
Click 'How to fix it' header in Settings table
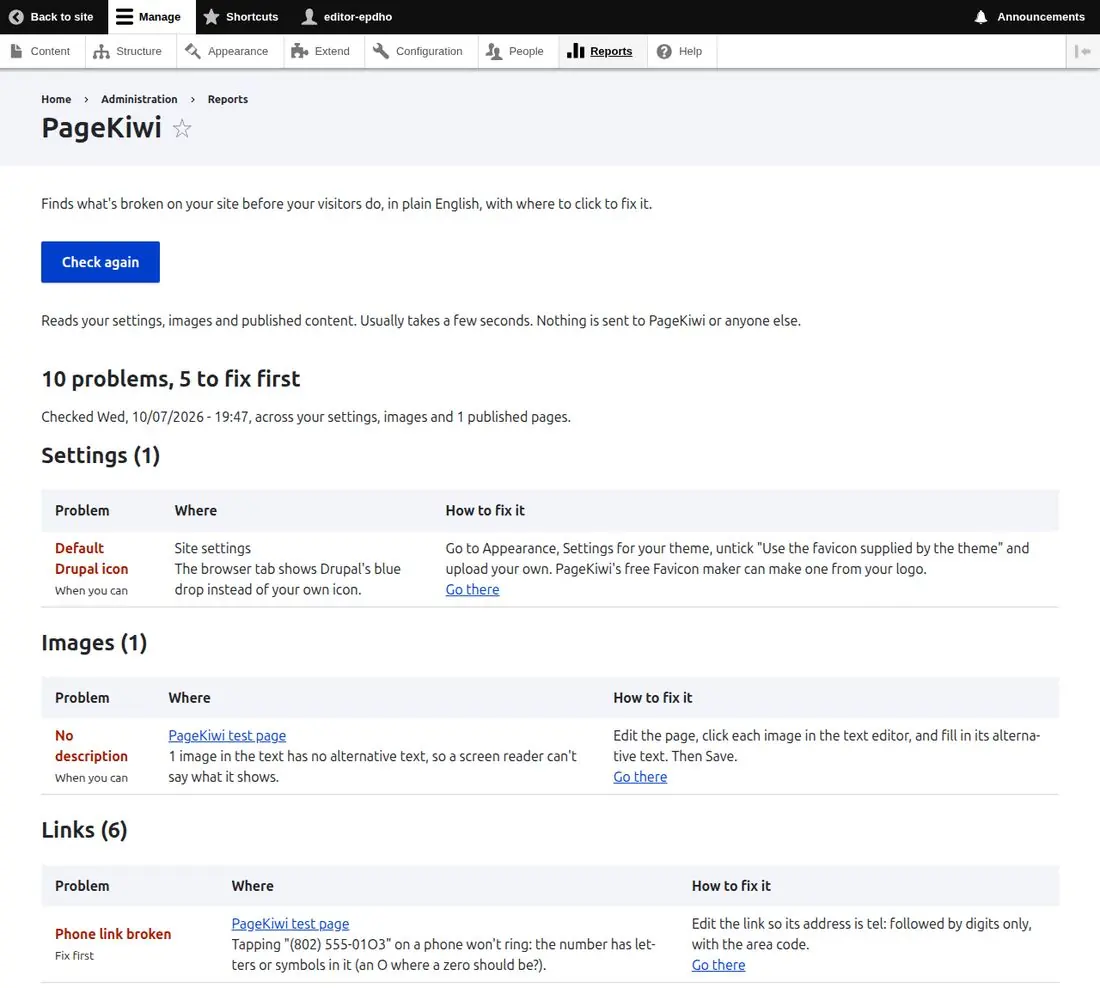(x=485, y=511)
